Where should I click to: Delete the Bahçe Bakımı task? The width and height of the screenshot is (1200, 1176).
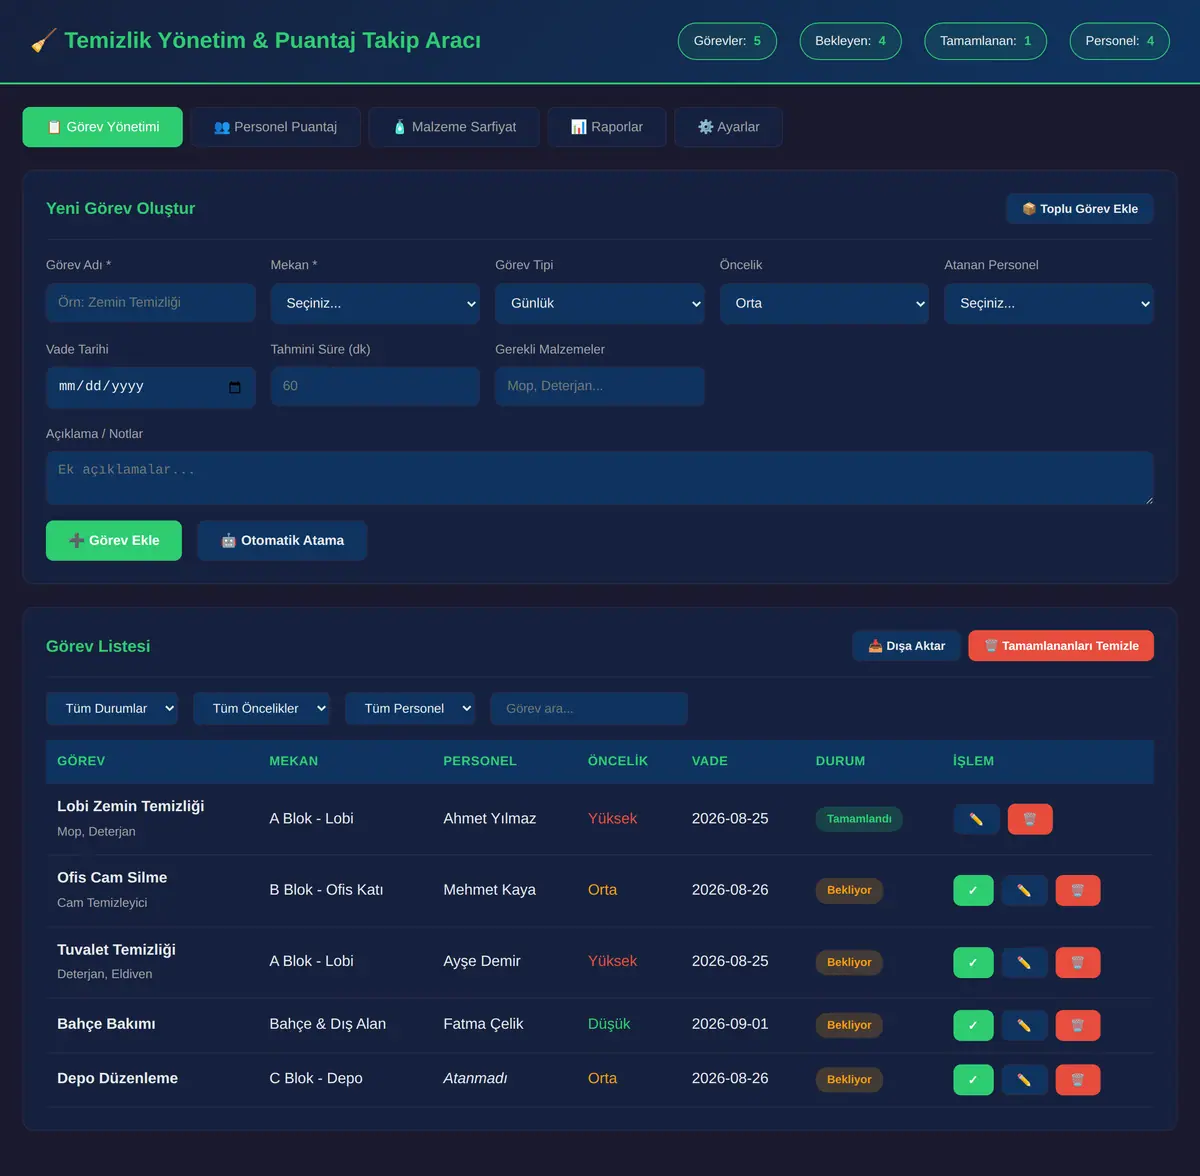1078,1025
